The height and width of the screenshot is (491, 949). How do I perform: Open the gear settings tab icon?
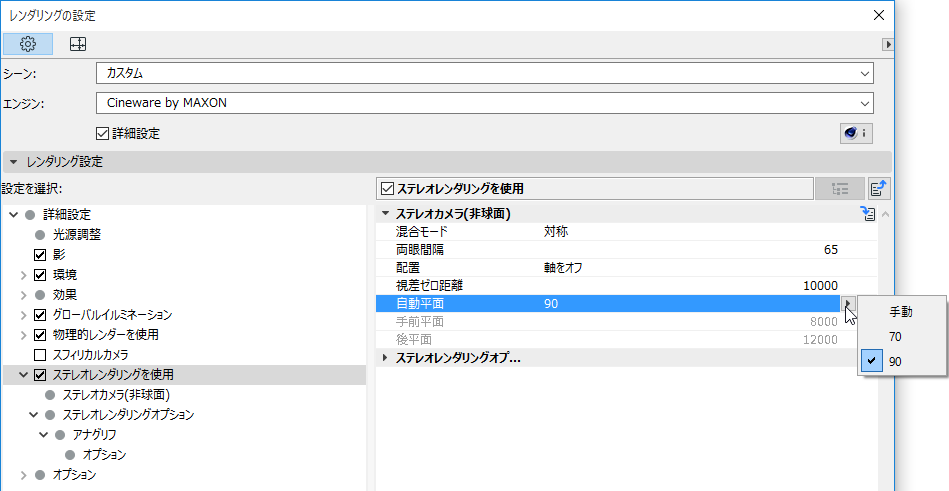pos(28,44)
